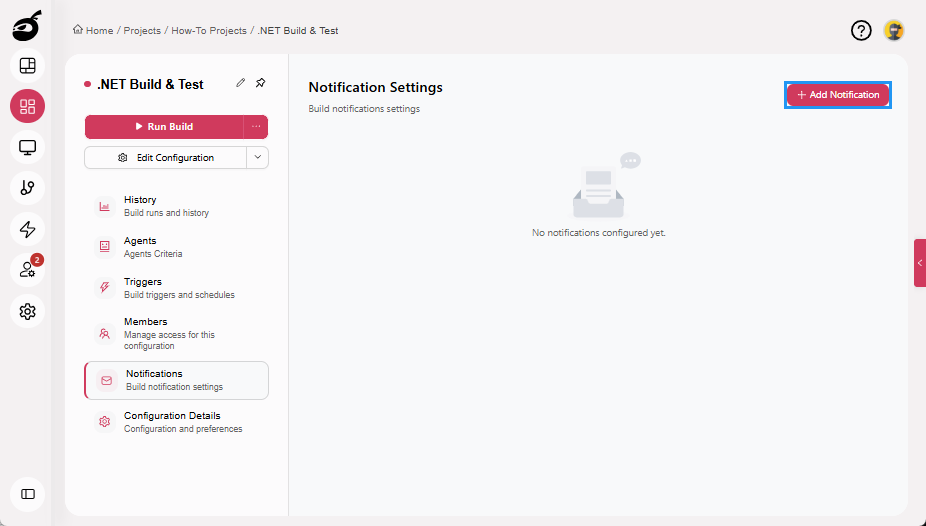Open the help question mark icon
This screenshot has height=526, width=926.
[x=861, y=30]
